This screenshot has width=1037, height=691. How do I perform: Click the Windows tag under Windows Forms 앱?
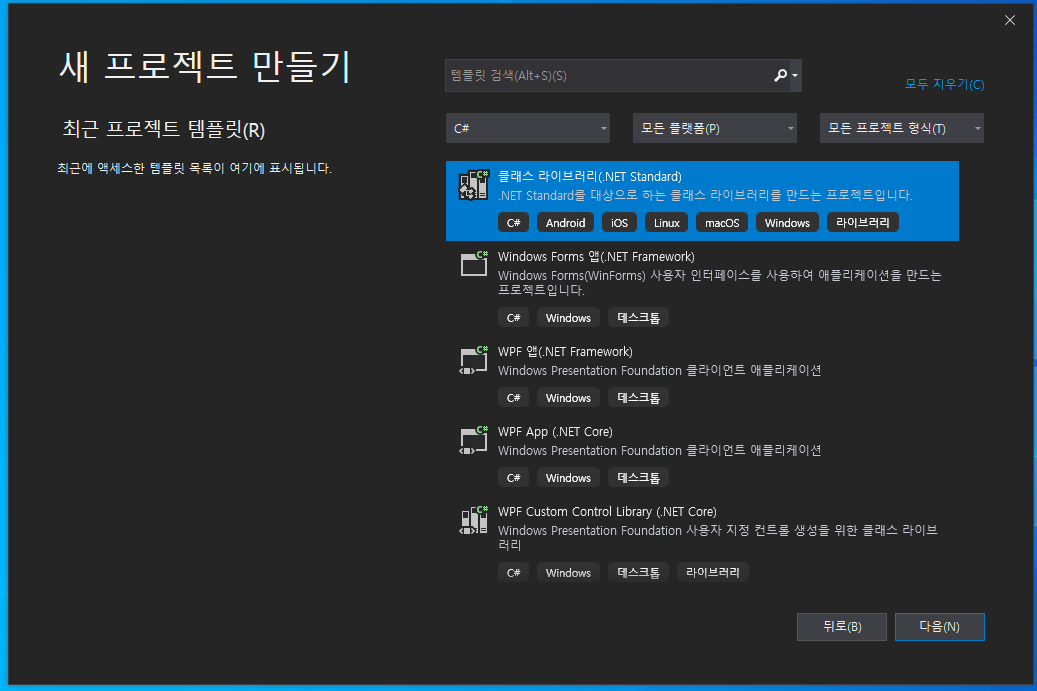[568, 318]
